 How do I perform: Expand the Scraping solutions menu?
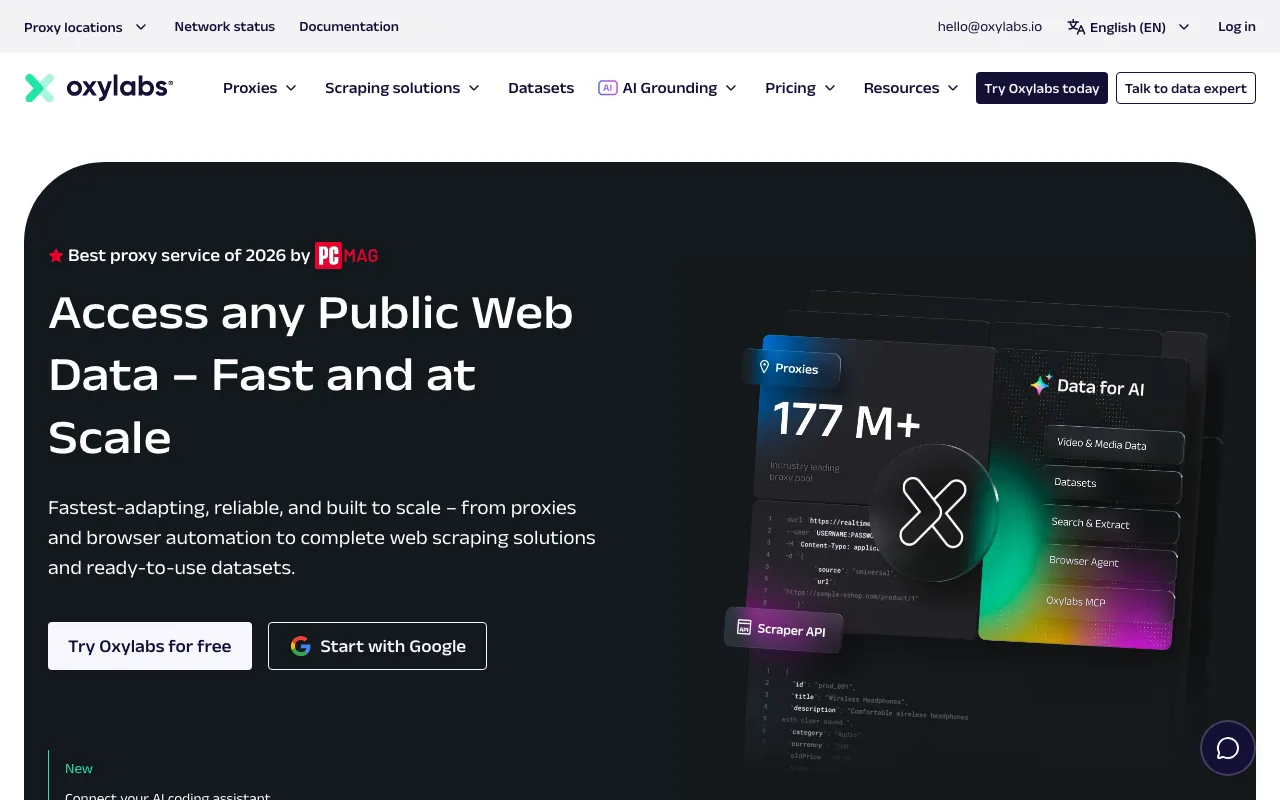point(402,88)
